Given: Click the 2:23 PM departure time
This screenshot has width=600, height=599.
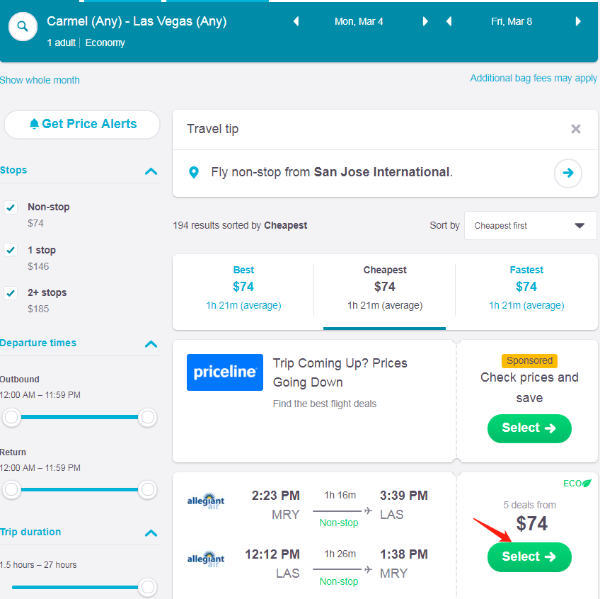Looking at the screenshot, I should click(x=276, y=496).
